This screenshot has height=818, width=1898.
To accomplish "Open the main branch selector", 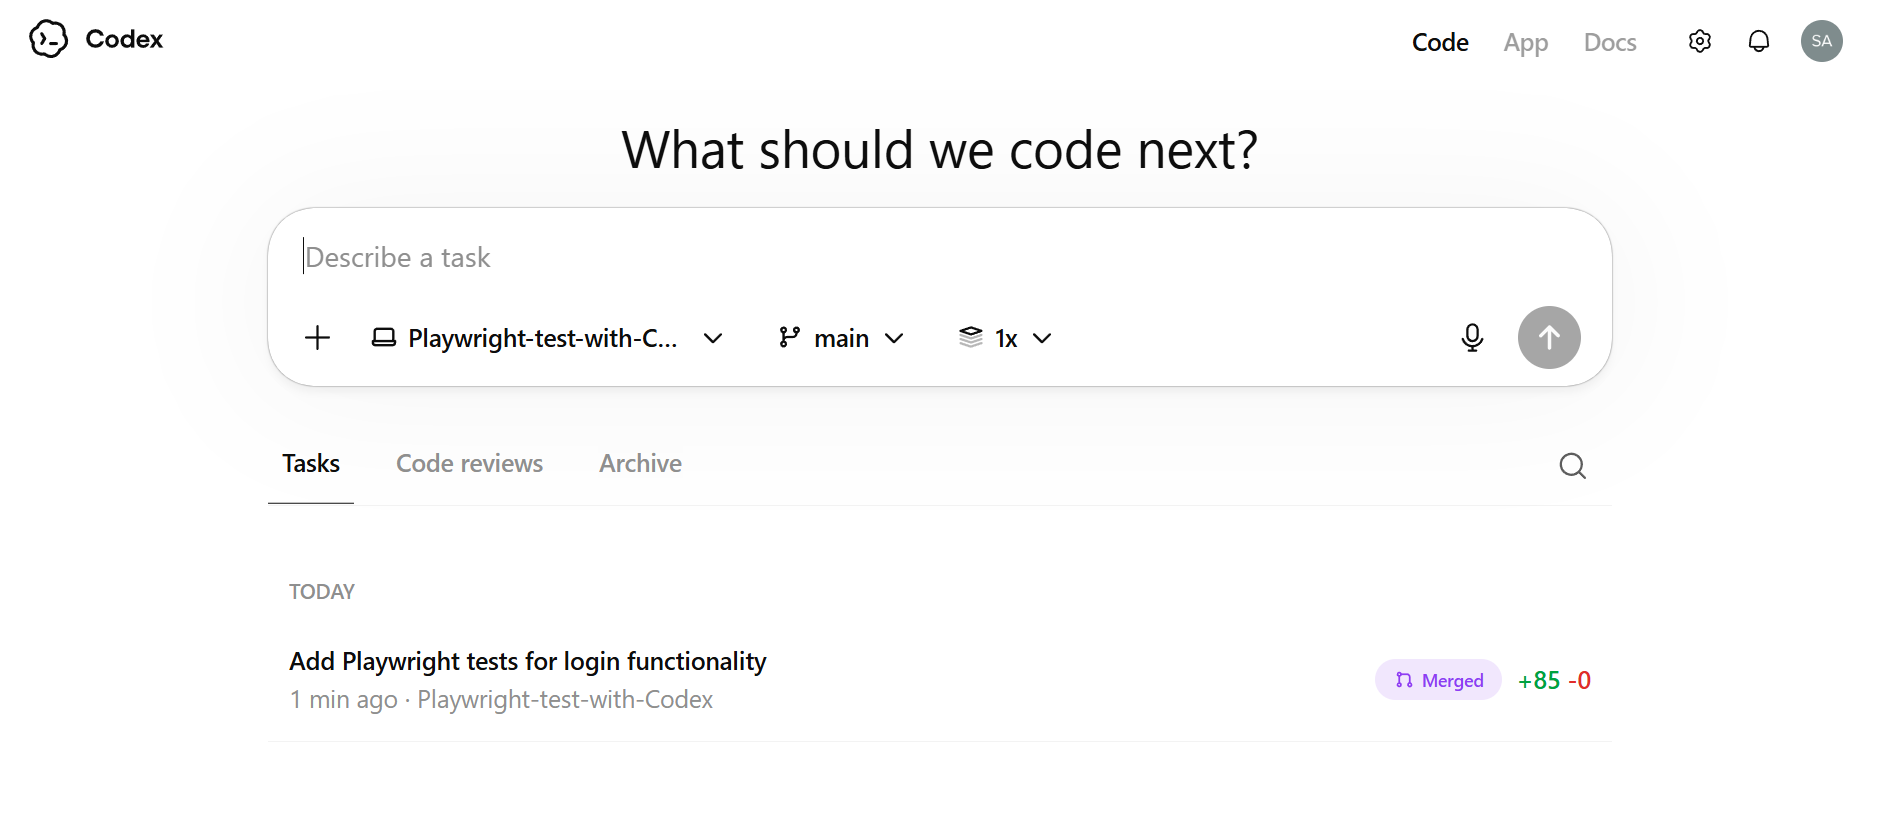I will [x=841, y=338].
